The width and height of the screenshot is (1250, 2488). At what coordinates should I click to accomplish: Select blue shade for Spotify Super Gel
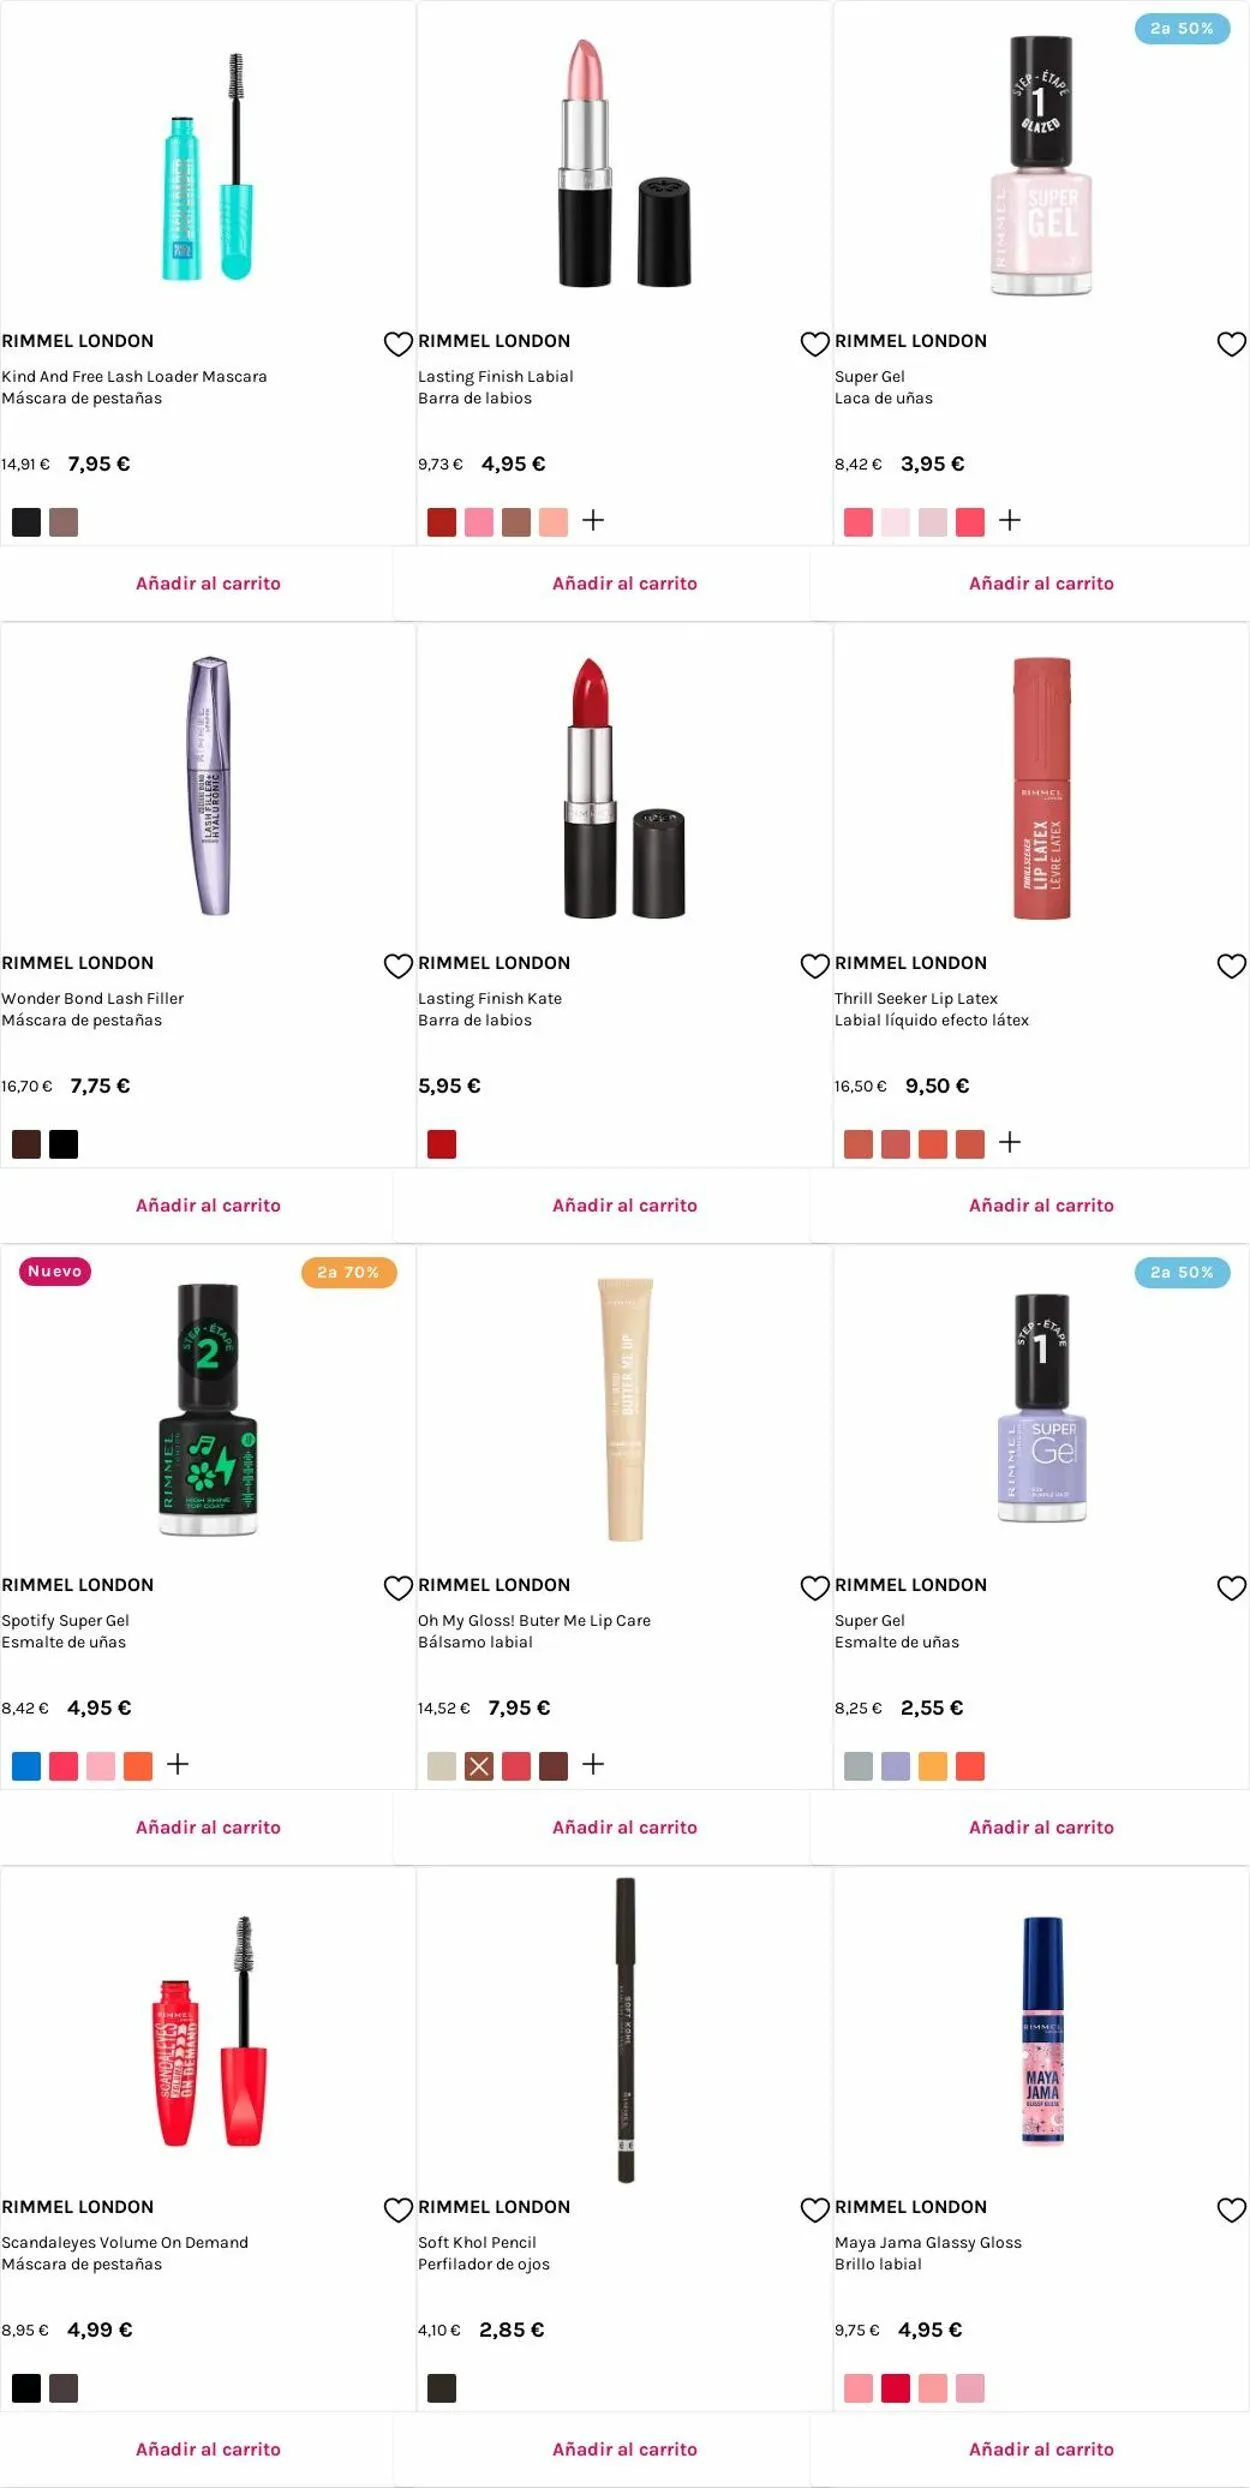26,1766
